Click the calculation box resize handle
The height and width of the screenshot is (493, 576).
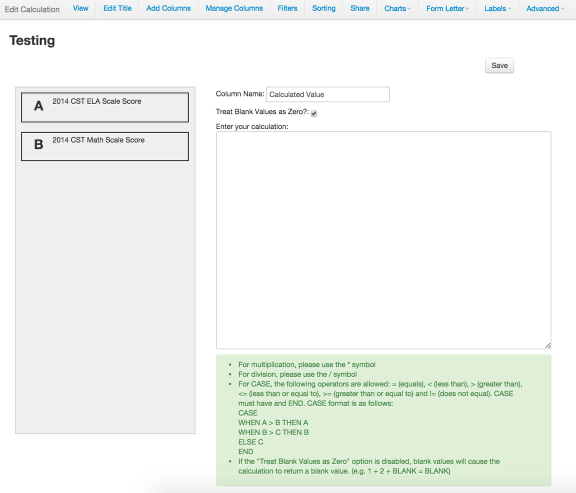tap(548, 345)
